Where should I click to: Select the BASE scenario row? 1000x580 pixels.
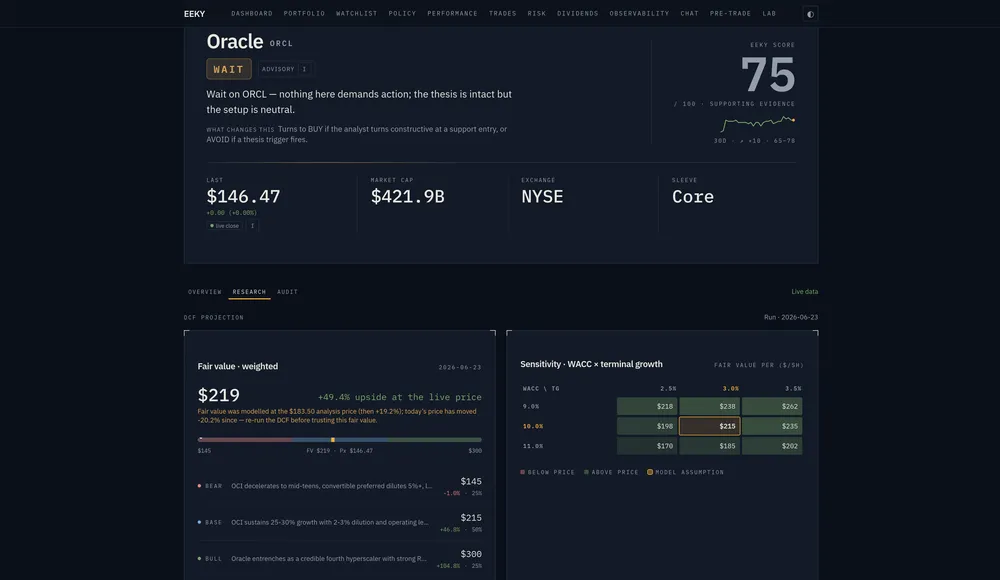click(340, 523)
